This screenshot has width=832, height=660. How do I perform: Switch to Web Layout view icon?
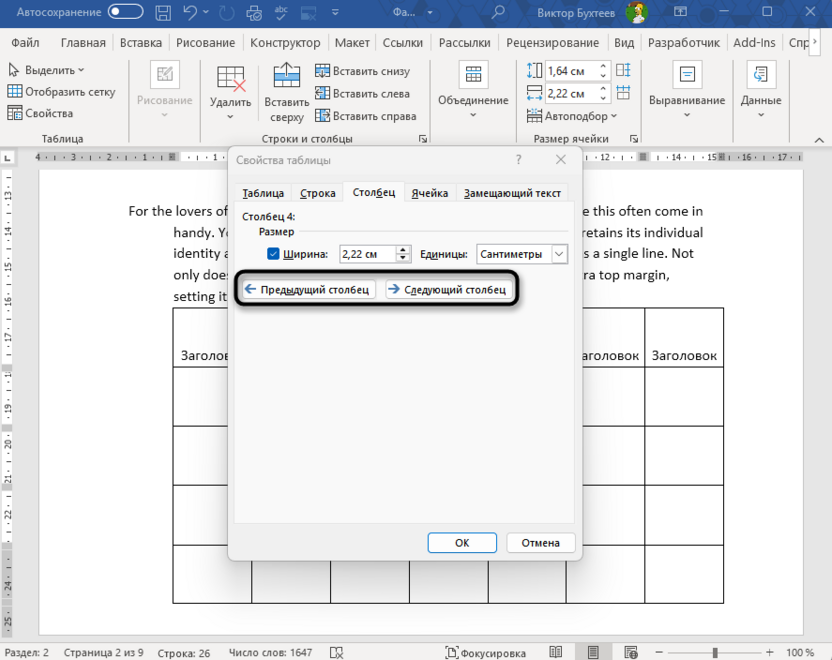click(631, 652)
